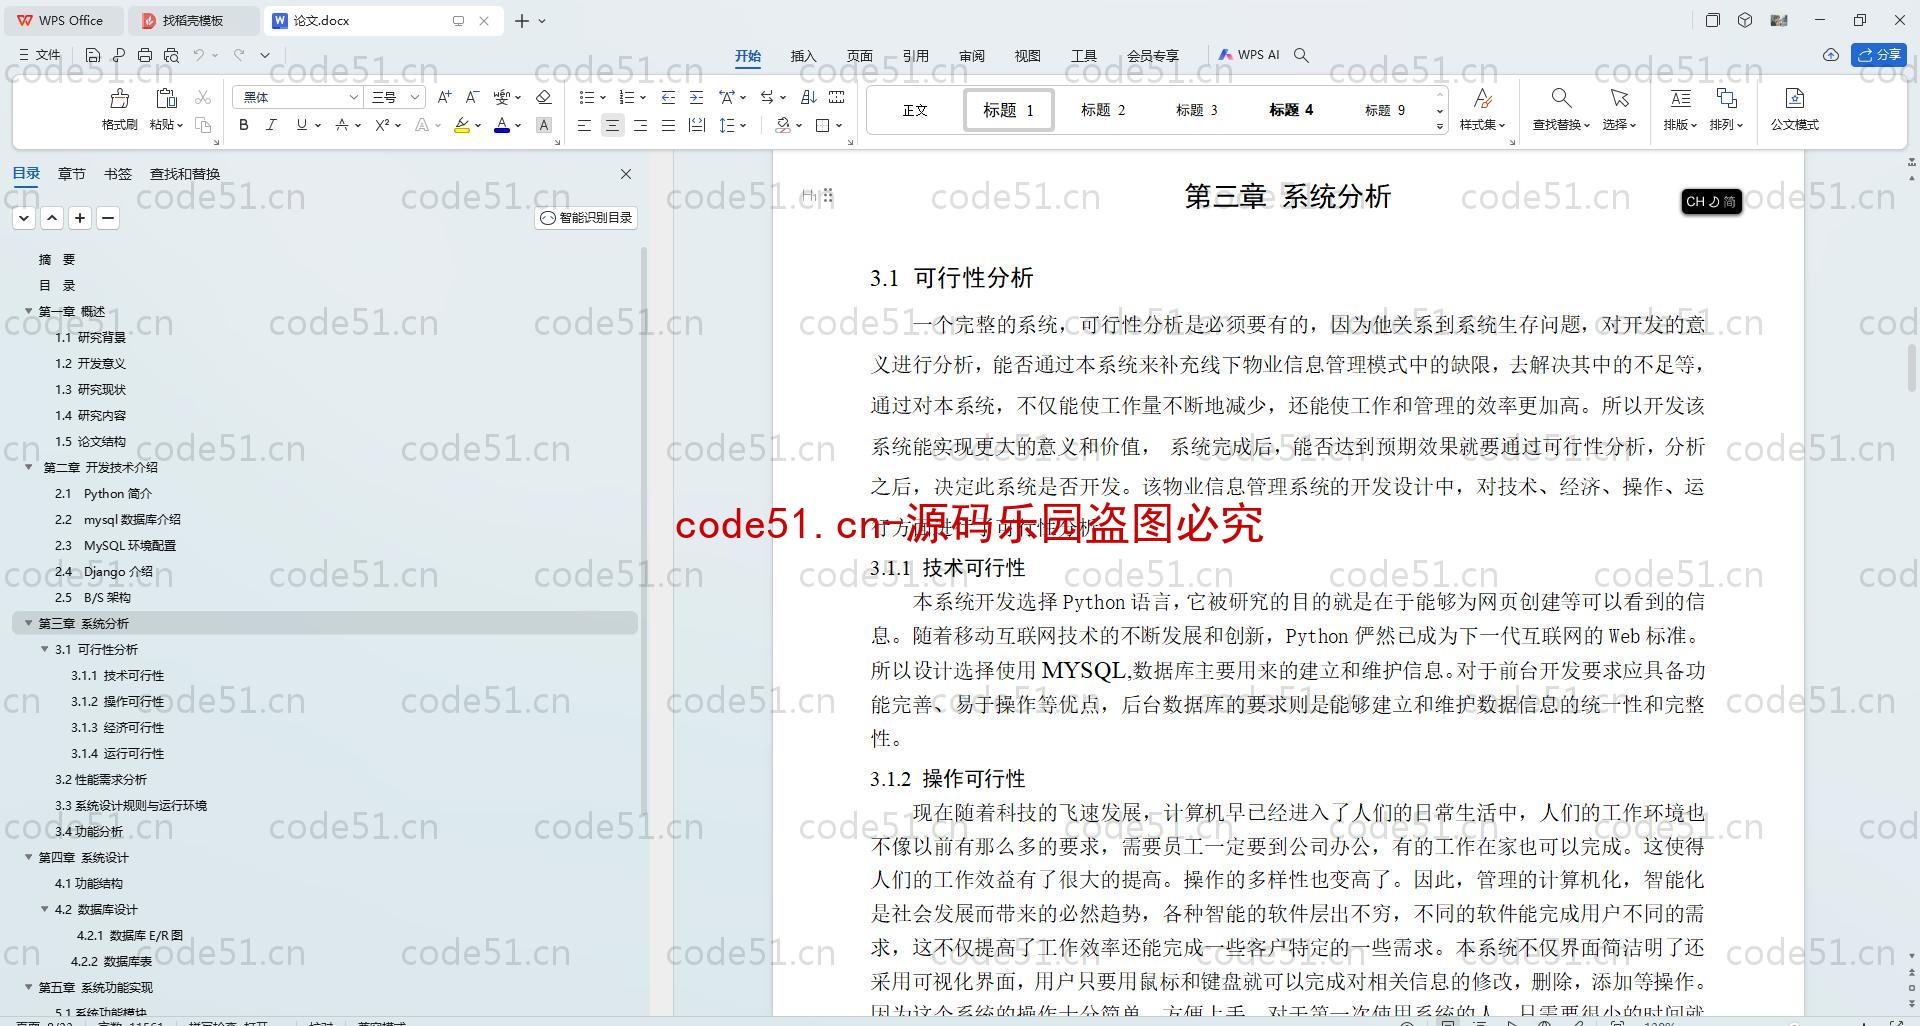
Task: Click the Justify alignment icon
Action: point(668,125)
